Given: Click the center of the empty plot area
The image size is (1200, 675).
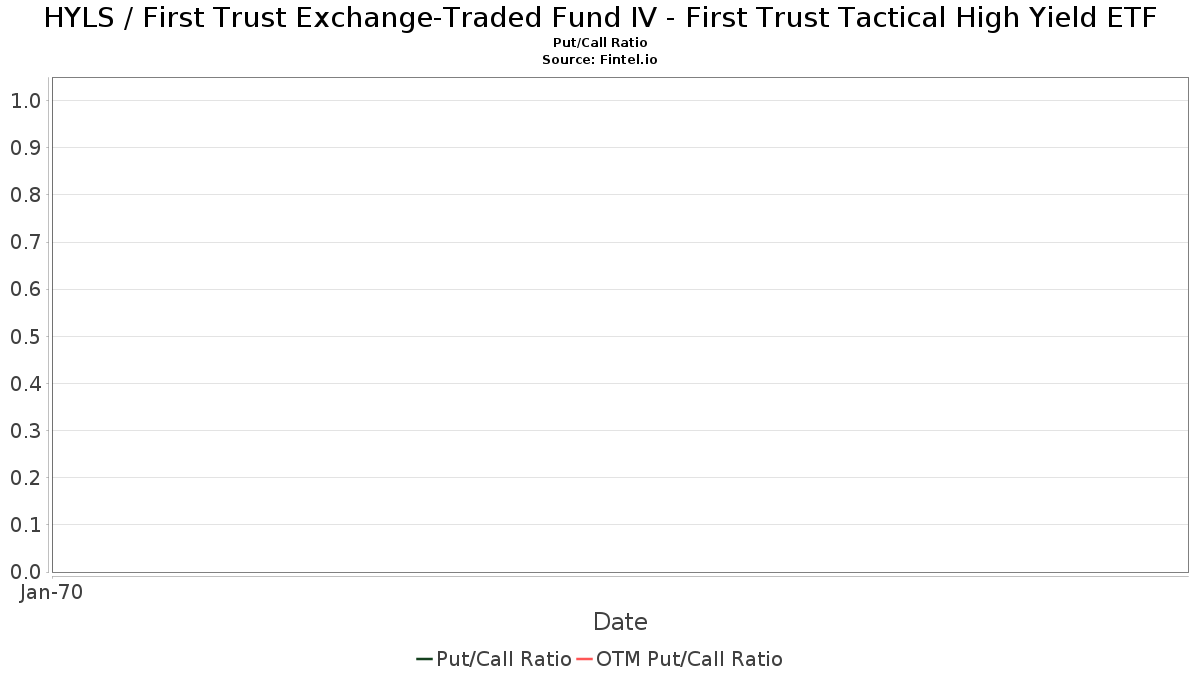Looking at the screenshot, I should tap(620, 325).
